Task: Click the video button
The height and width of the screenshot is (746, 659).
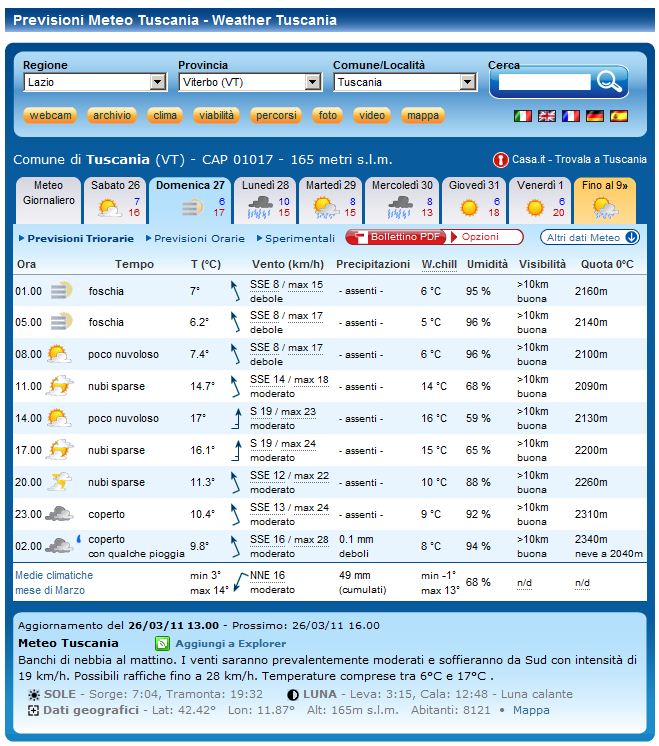Action: pos(372,116)
